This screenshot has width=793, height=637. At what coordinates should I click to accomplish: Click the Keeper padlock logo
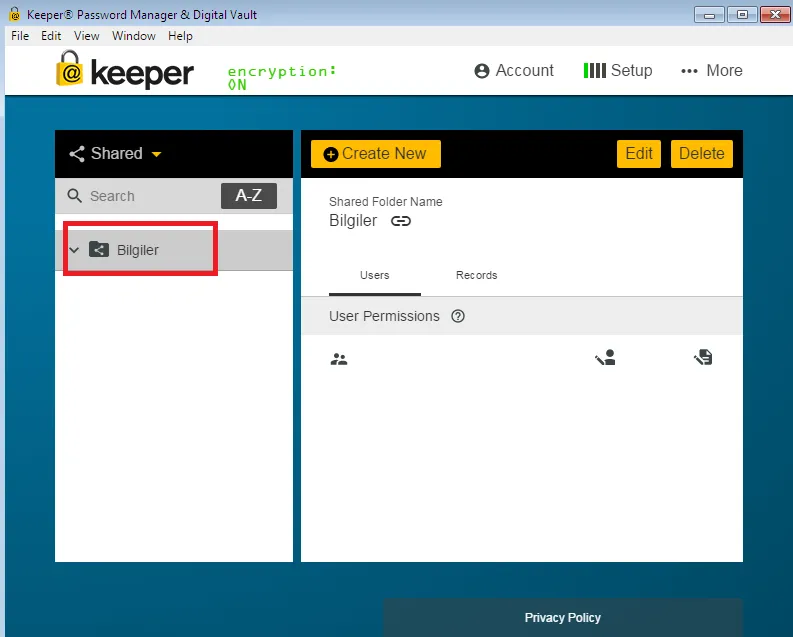(69, 68)
